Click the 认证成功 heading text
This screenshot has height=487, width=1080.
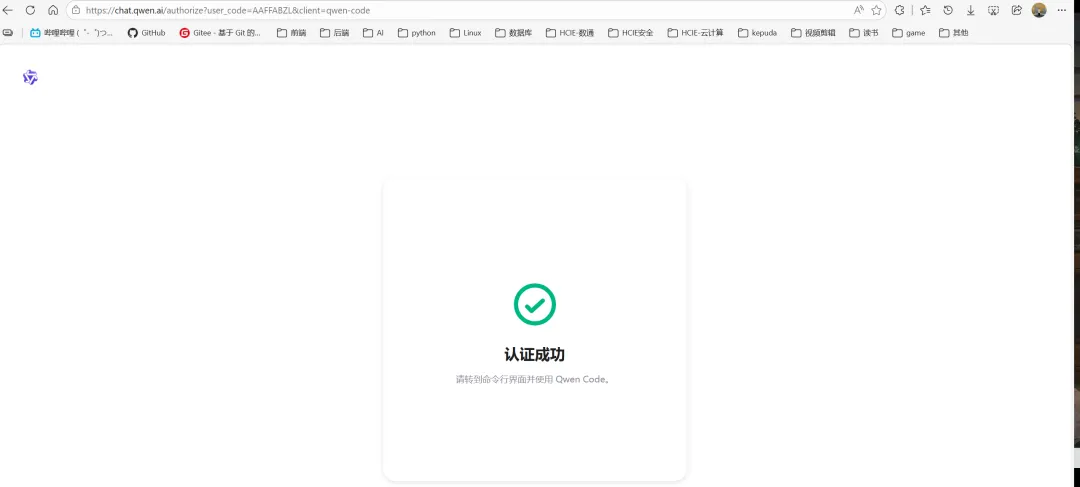point(534,355)
